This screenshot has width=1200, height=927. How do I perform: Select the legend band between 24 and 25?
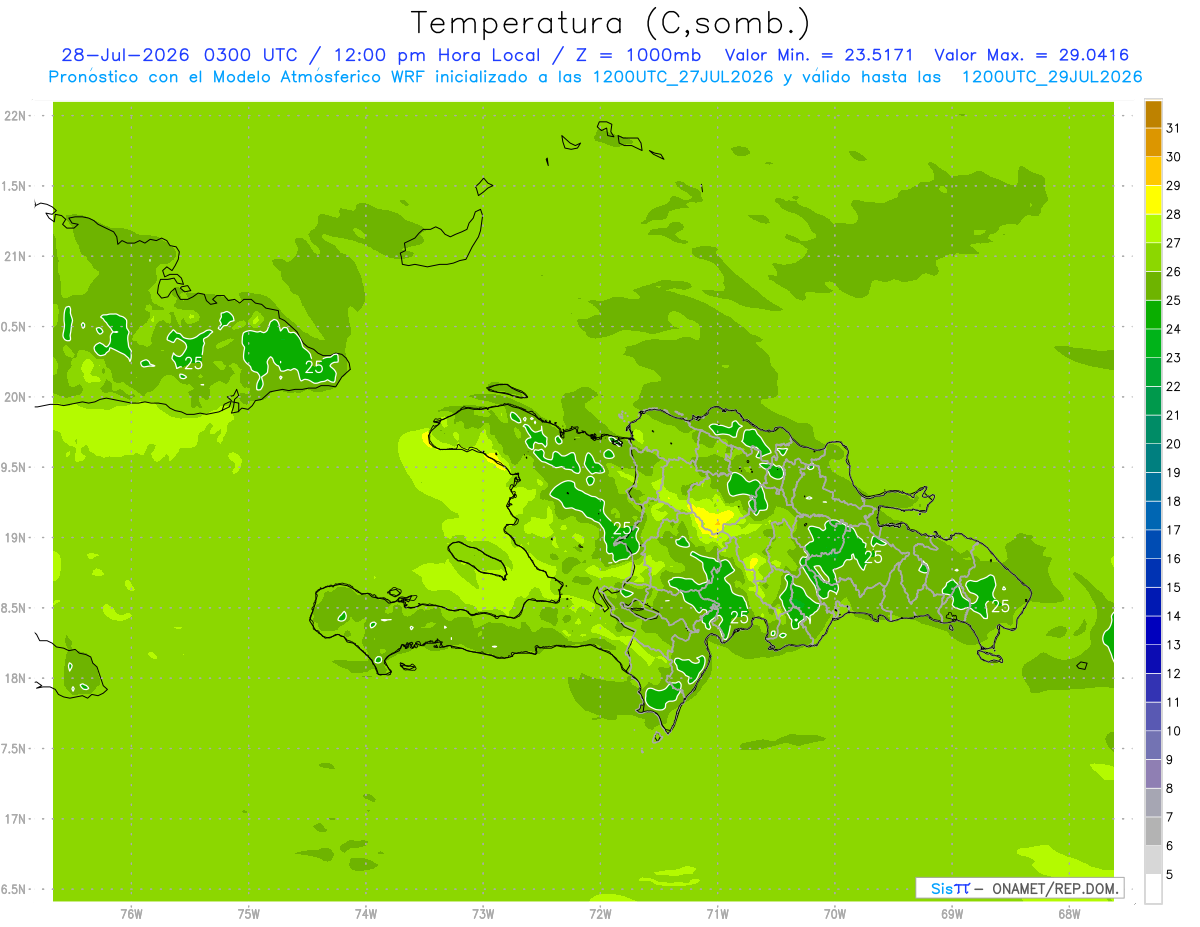click(1153, 314)
